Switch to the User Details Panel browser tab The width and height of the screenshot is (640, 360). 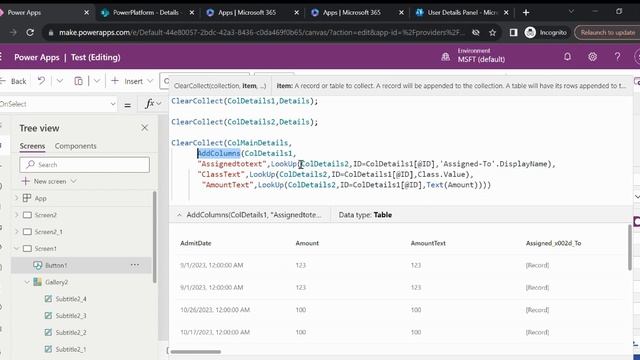462,13
